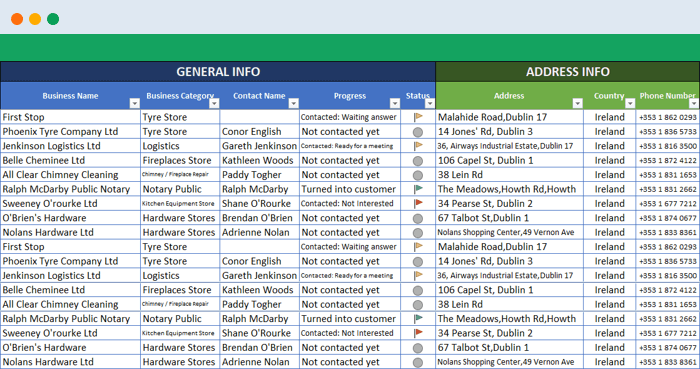The height and width of the screenshot is (369, 700).
Task: Click the red flag in the second Sweeney O'rourke row
Action: (x=418, y=333)
